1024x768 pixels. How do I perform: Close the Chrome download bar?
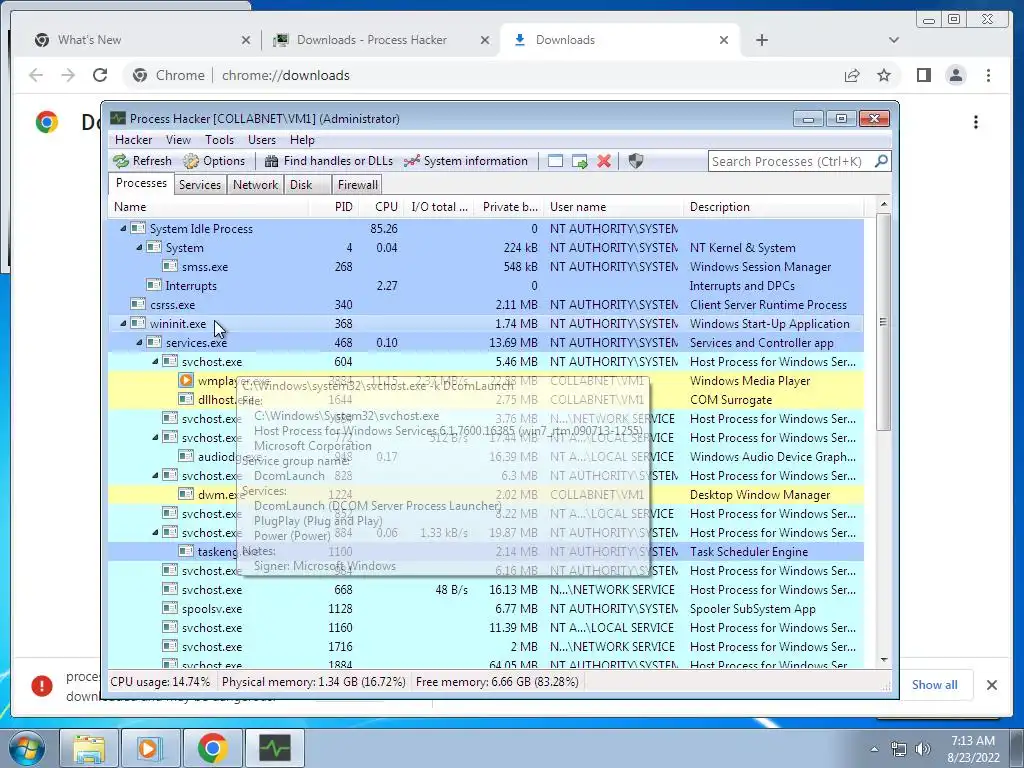tap(991, 684)
